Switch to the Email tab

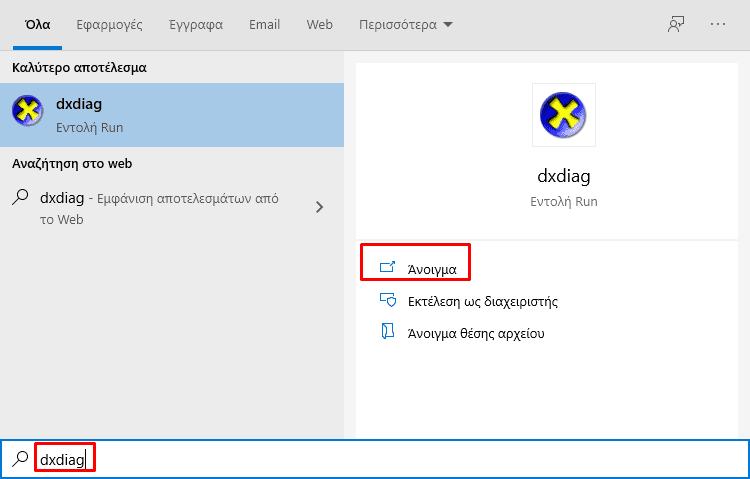265,24
